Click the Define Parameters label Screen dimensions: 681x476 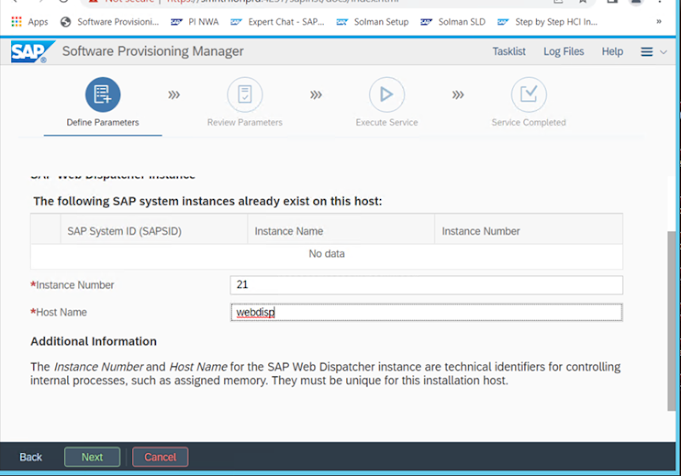coord(102,122)
